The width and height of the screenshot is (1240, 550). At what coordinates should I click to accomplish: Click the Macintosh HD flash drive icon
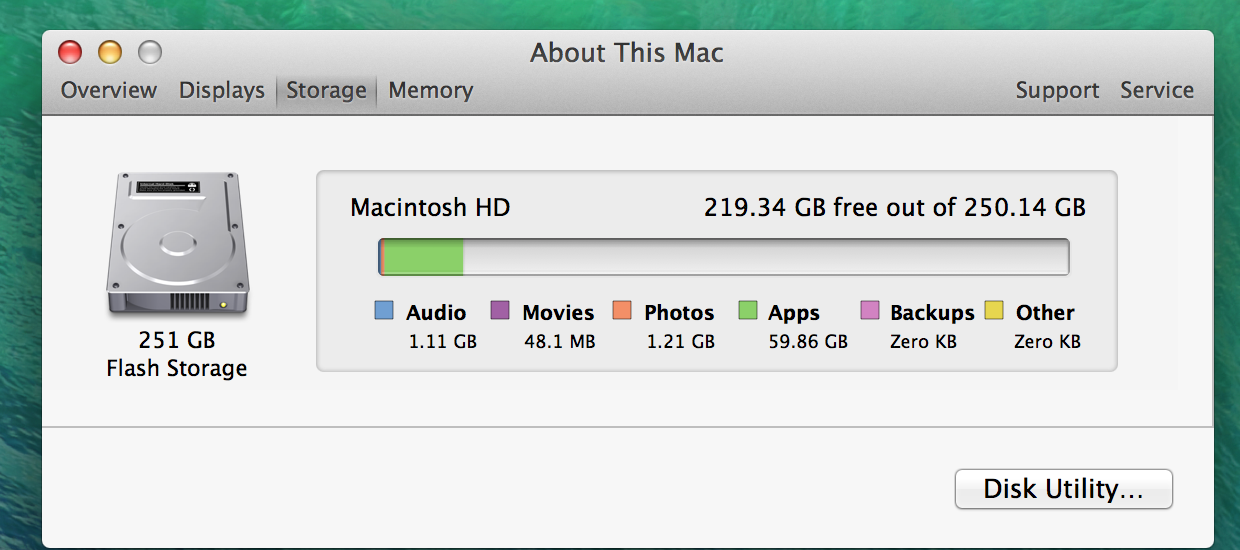[x=177, y=245]
